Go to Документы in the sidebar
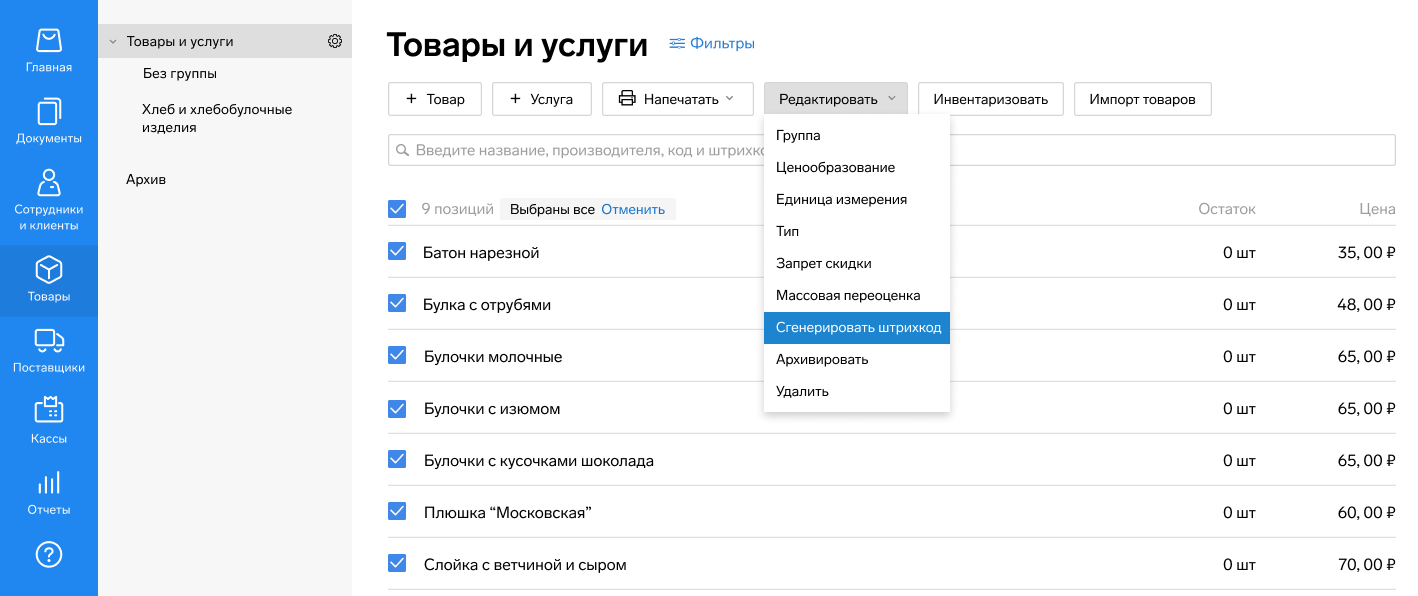The width and height of the screenshot is (1418, 596). 49,122
